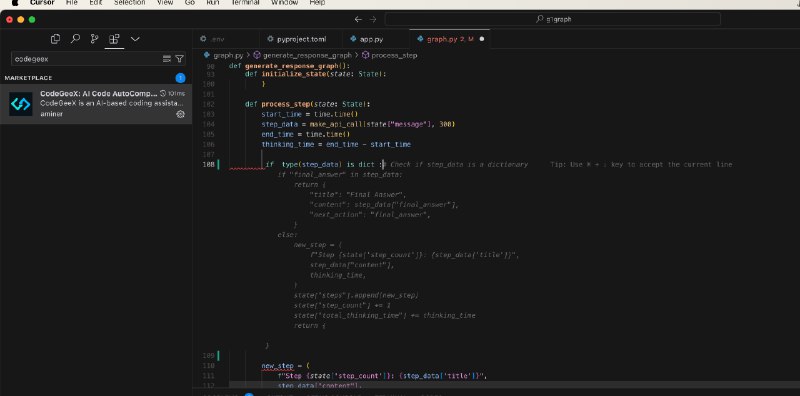This screenshot has height=396, width=800.
Task: Open the File menu
Action: (71, 3)
